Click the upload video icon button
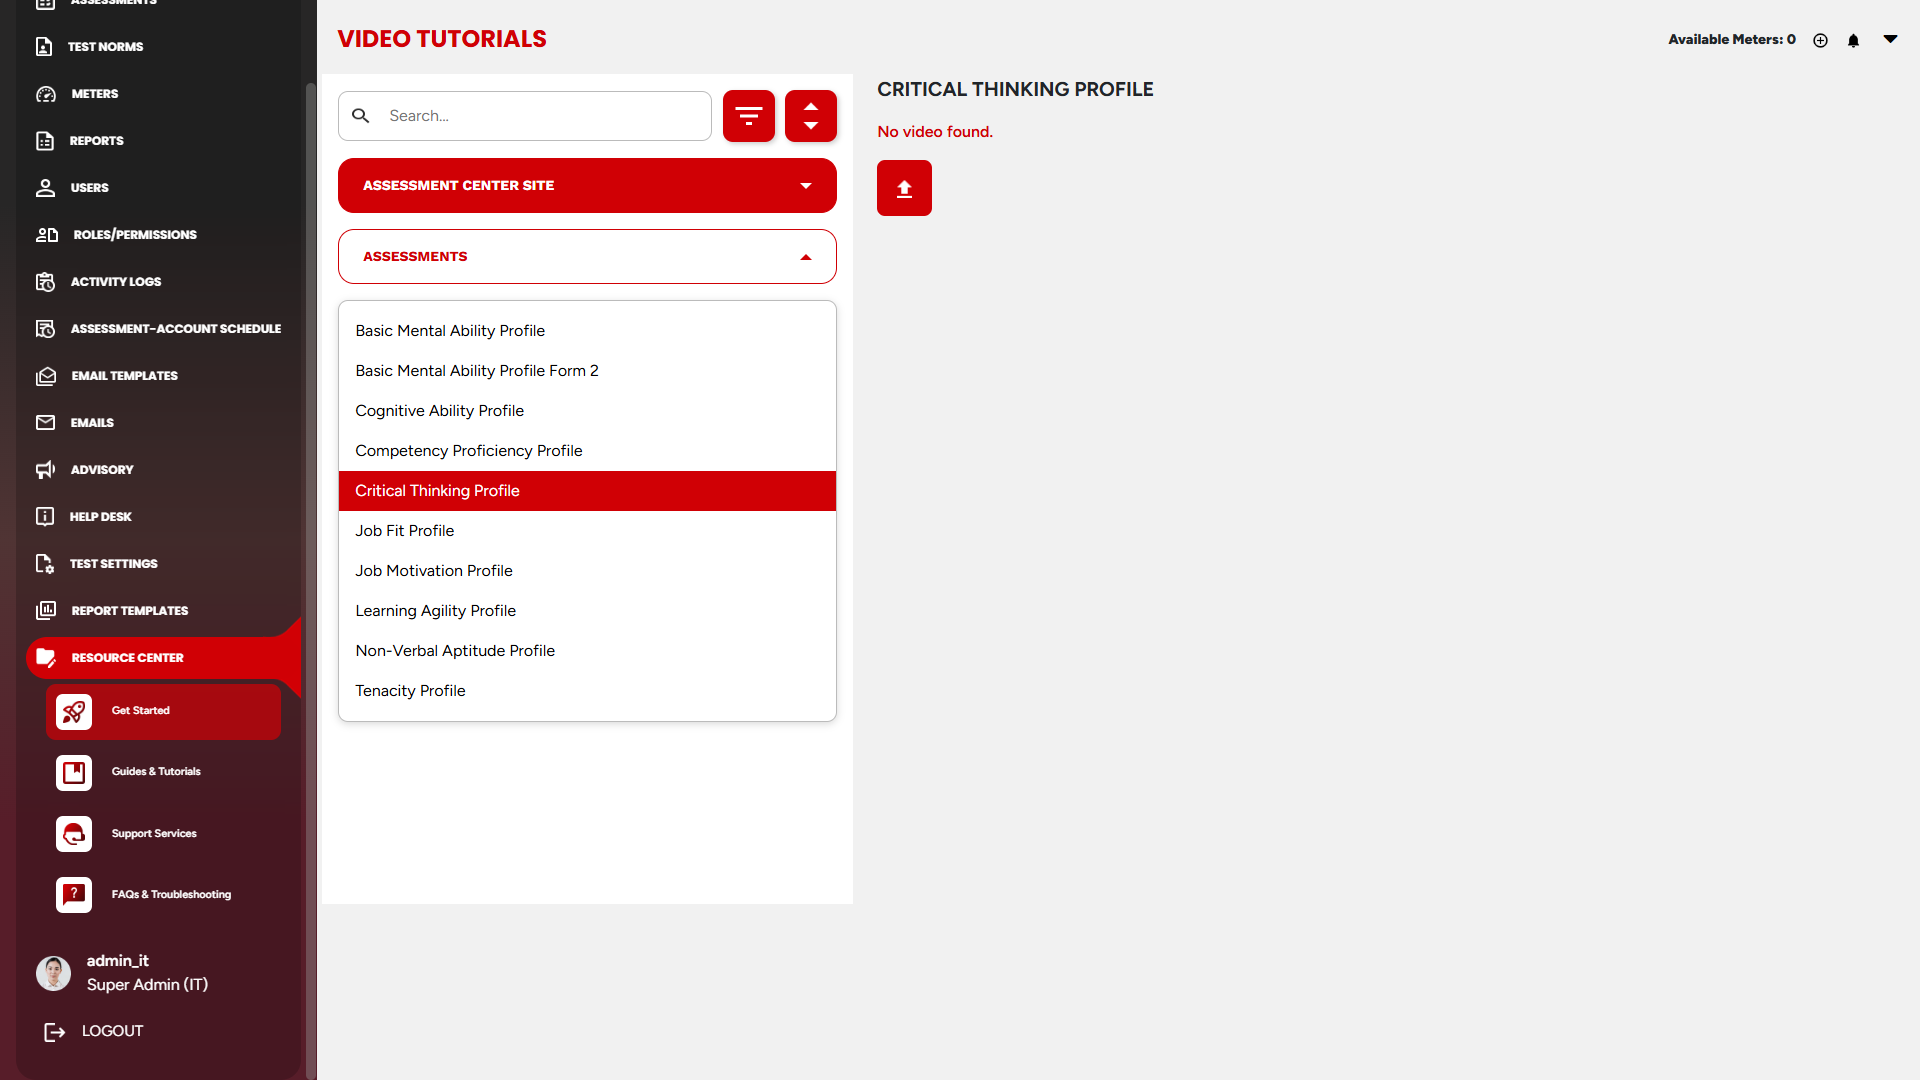The width and height of the screenshot is (1920, 1080). point(904,188)
